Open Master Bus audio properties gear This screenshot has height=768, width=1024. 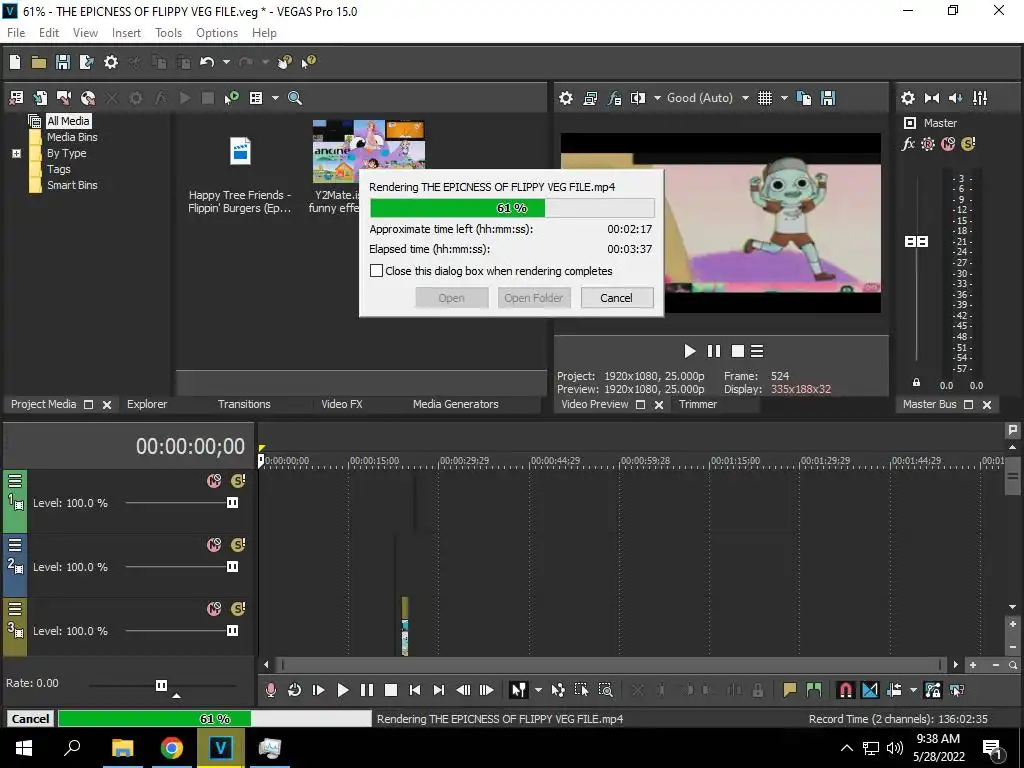click(908, 98)
